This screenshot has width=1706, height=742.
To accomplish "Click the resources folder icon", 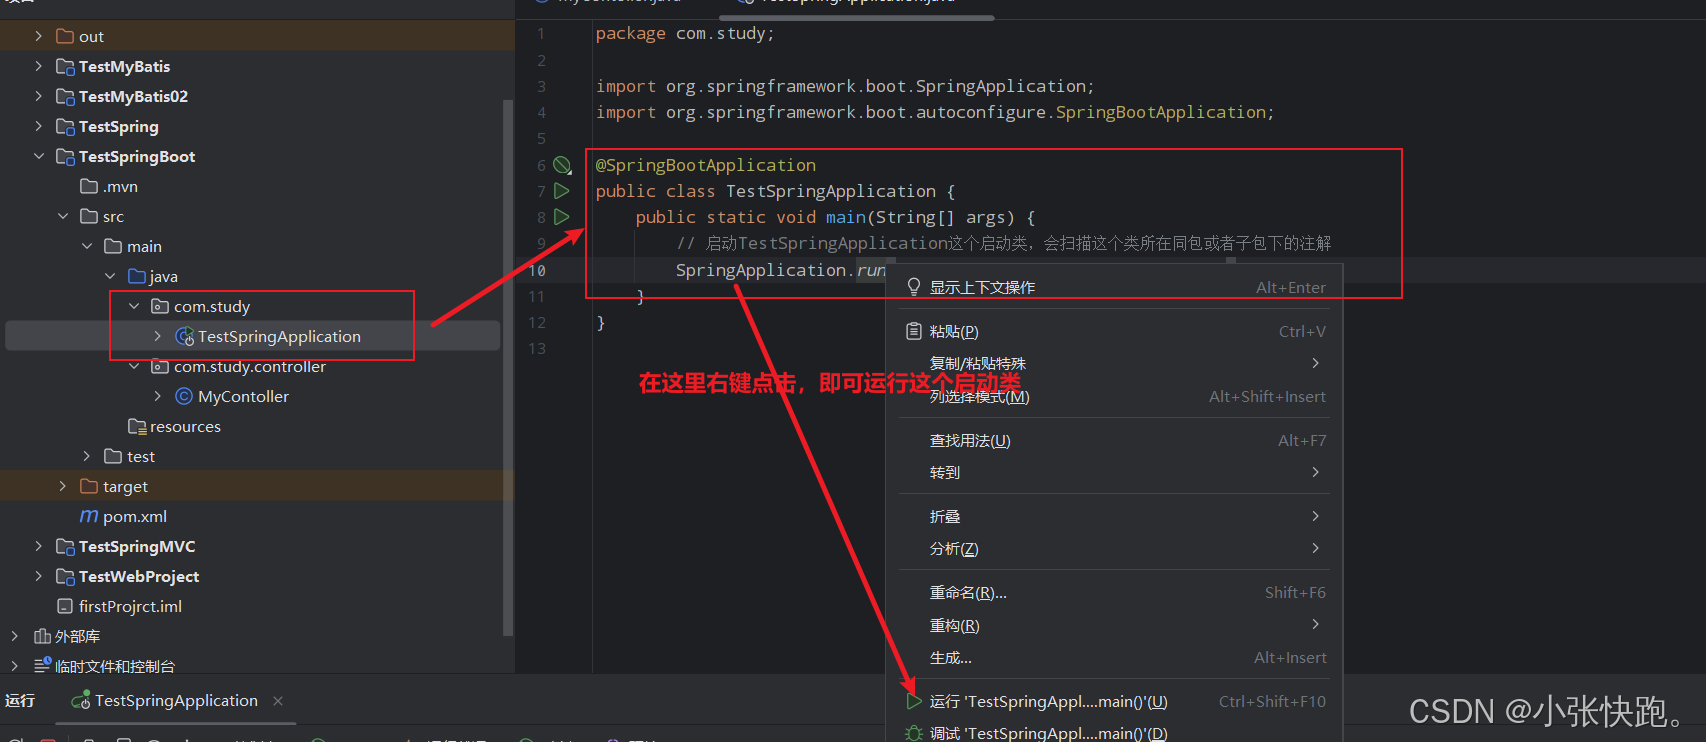I will pyautogui.click(x=137, y=426).
